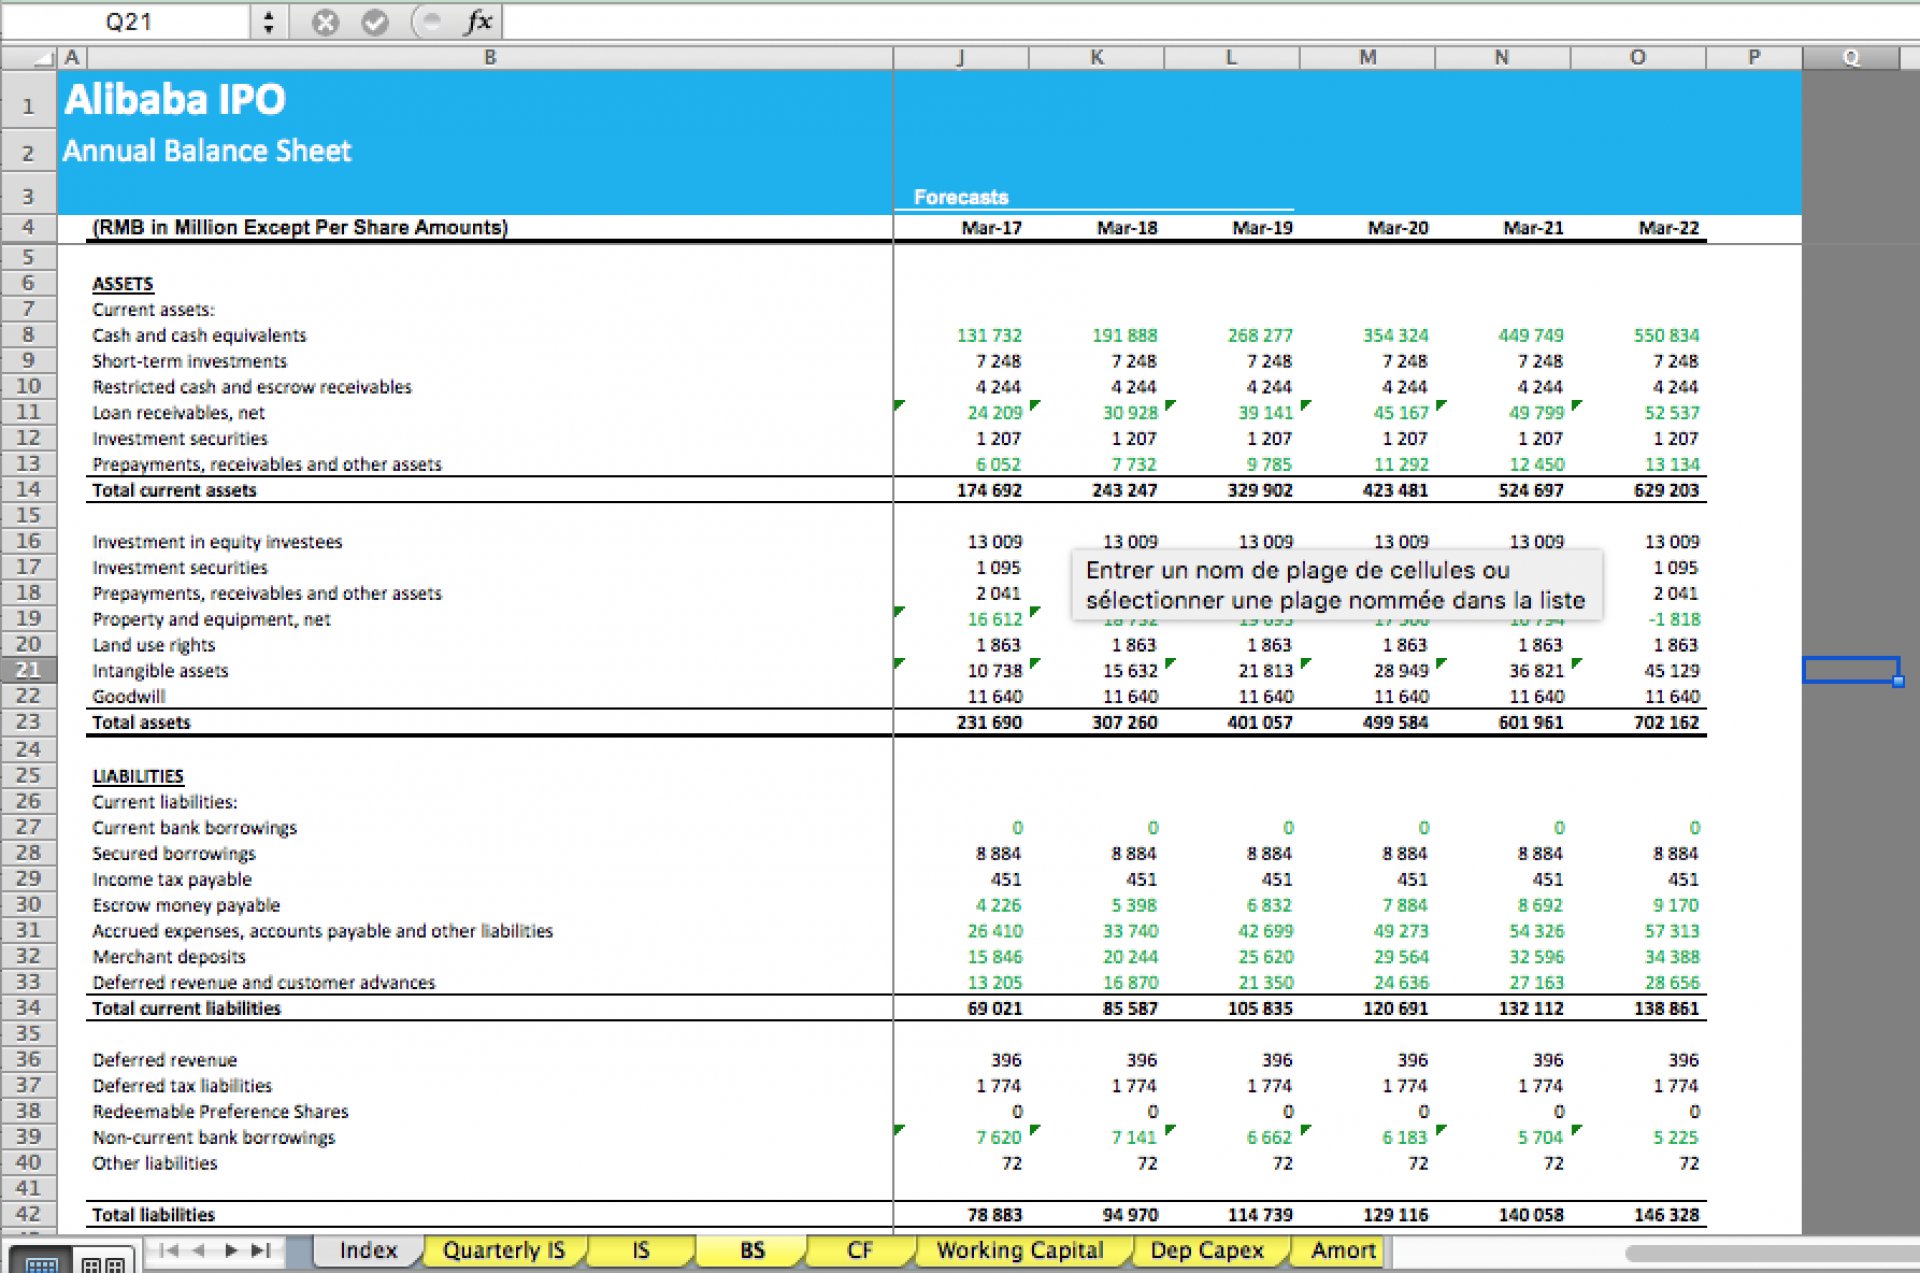The image size is (1920, 1273).
Task: Click the confirm entry checkmark icon
Action: tap(375, 22)
